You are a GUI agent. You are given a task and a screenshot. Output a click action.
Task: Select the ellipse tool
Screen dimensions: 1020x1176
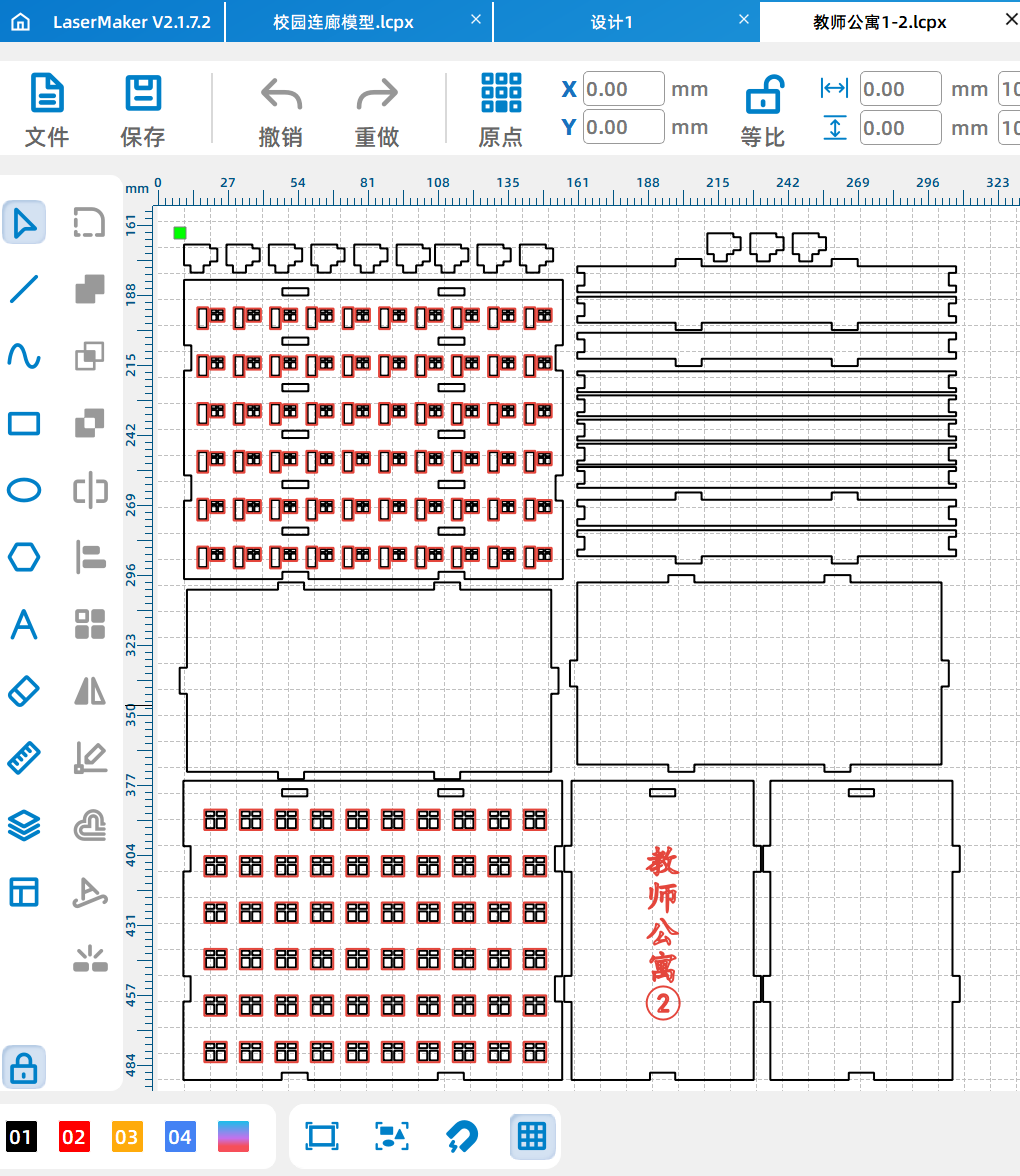tap(24, 490)
